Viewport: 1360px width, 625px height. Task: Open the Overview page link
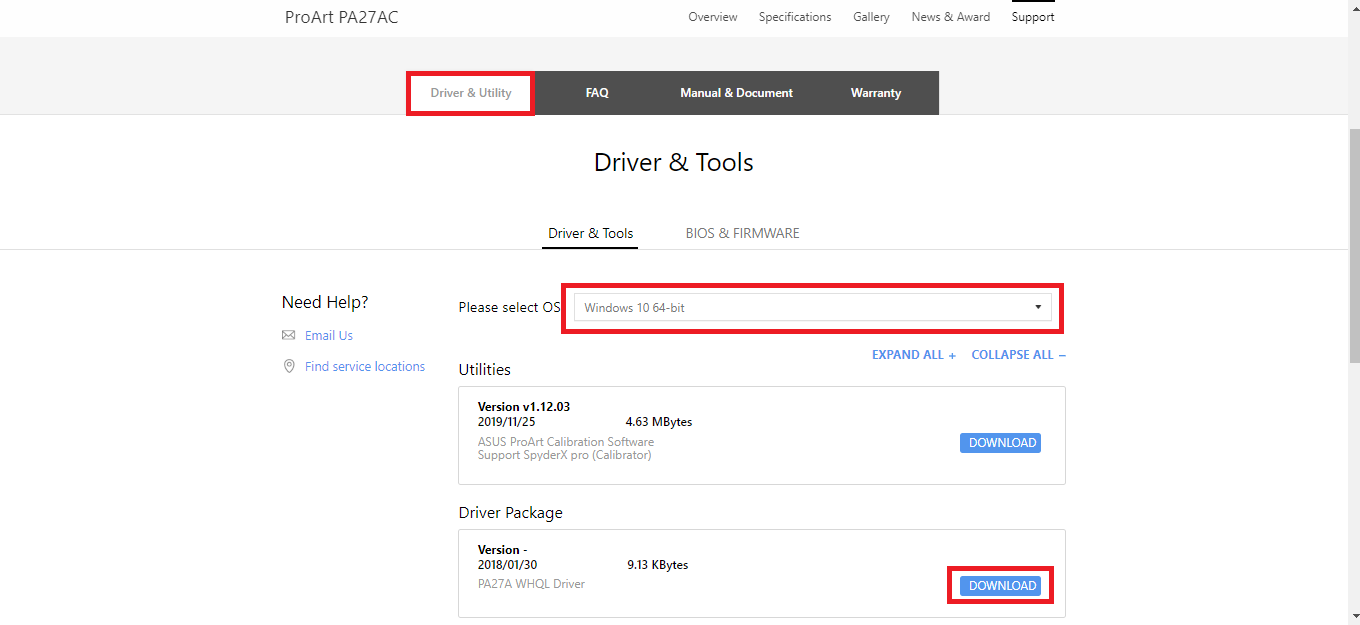(713, 17)
